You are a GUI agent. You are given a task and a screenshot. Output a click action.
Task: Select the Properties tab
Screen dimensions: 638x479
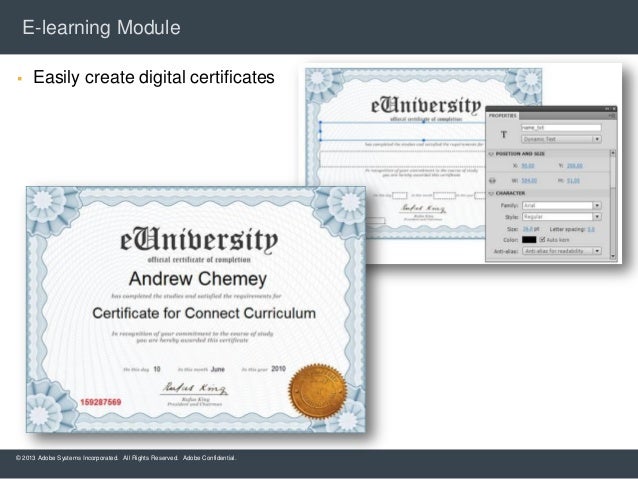[503, 116]
